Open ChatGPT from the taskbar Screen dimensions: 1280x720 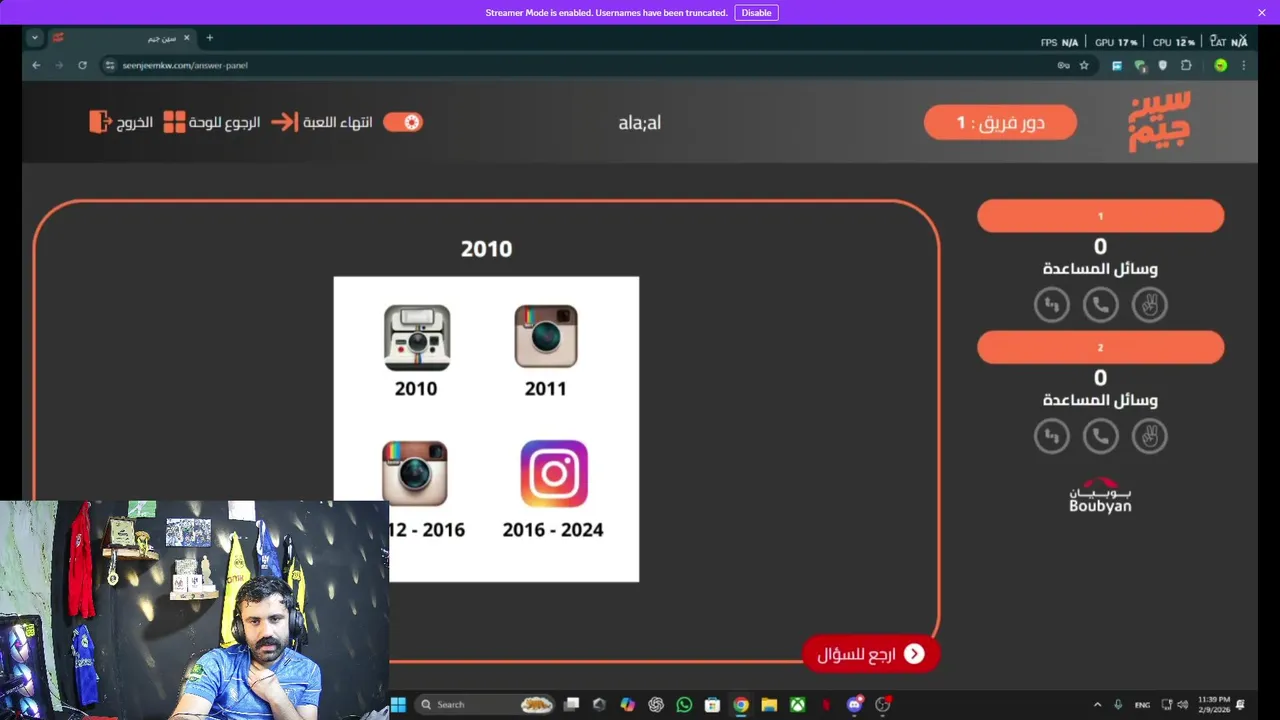tap(656, 704)
